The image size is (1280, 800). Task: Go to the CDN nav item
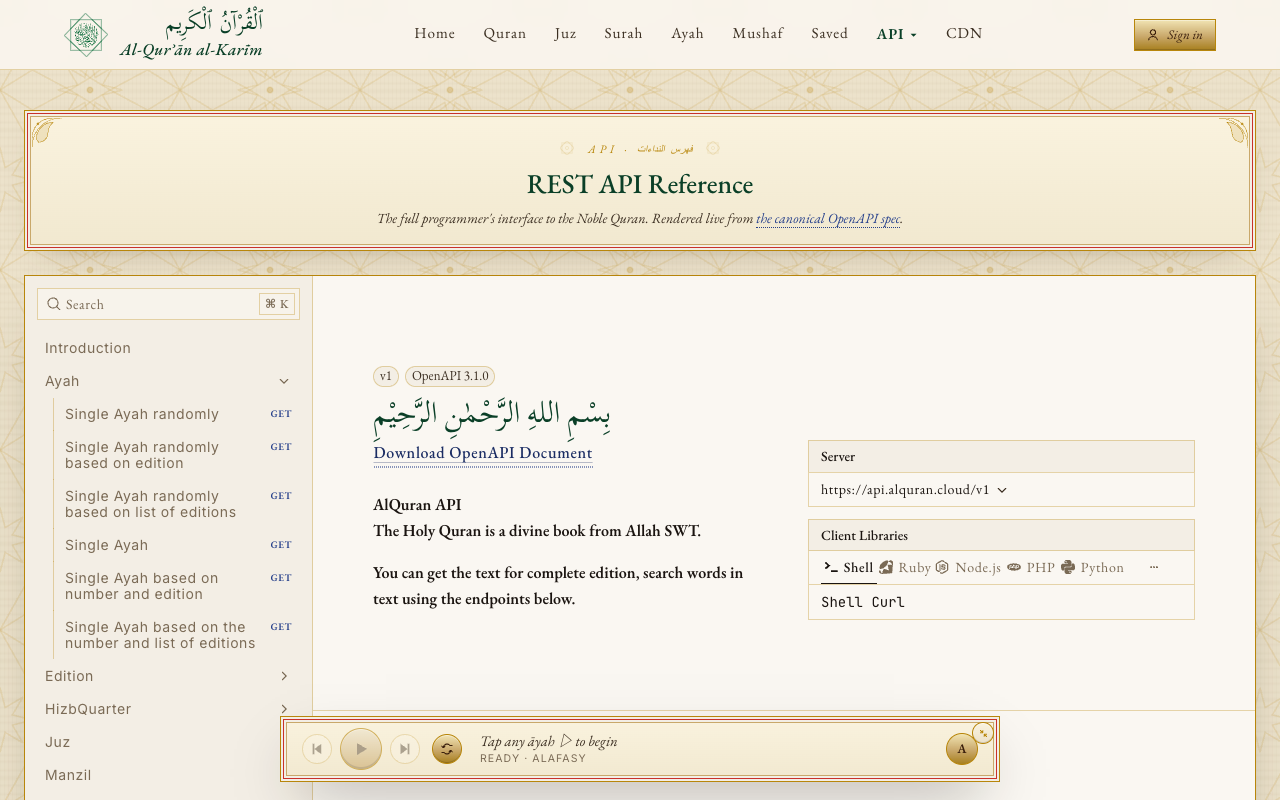(x=964, y=33)
